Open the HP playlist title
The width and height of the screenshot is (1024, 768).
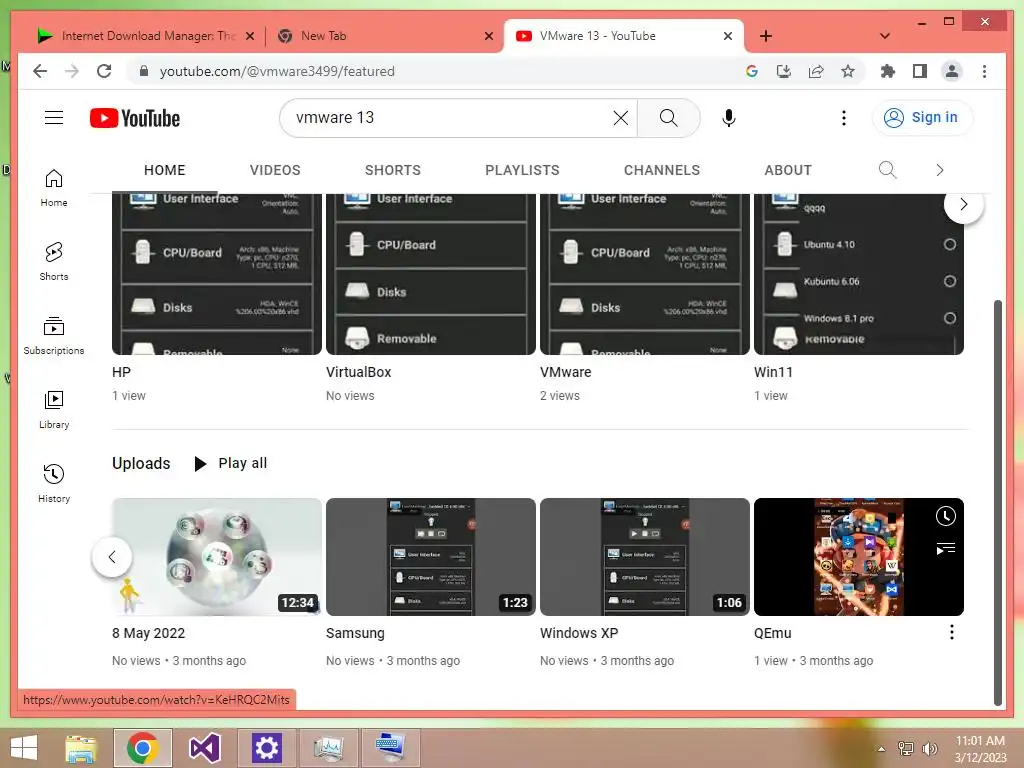click(x=121, y=372)
